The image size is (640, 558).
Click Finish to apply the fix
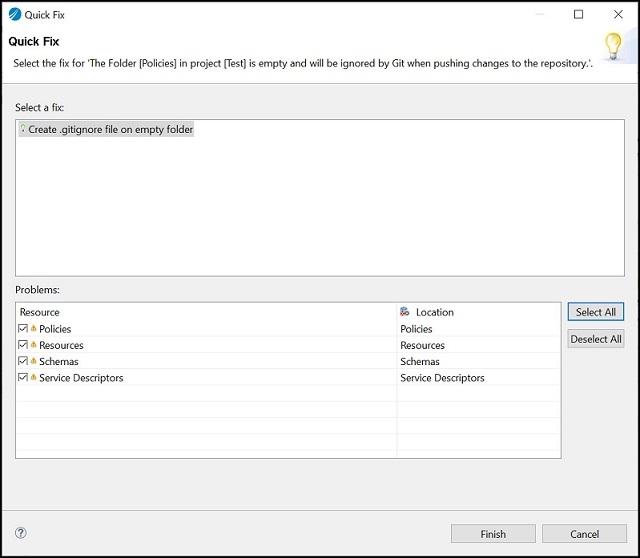click(x=493, y=534)
